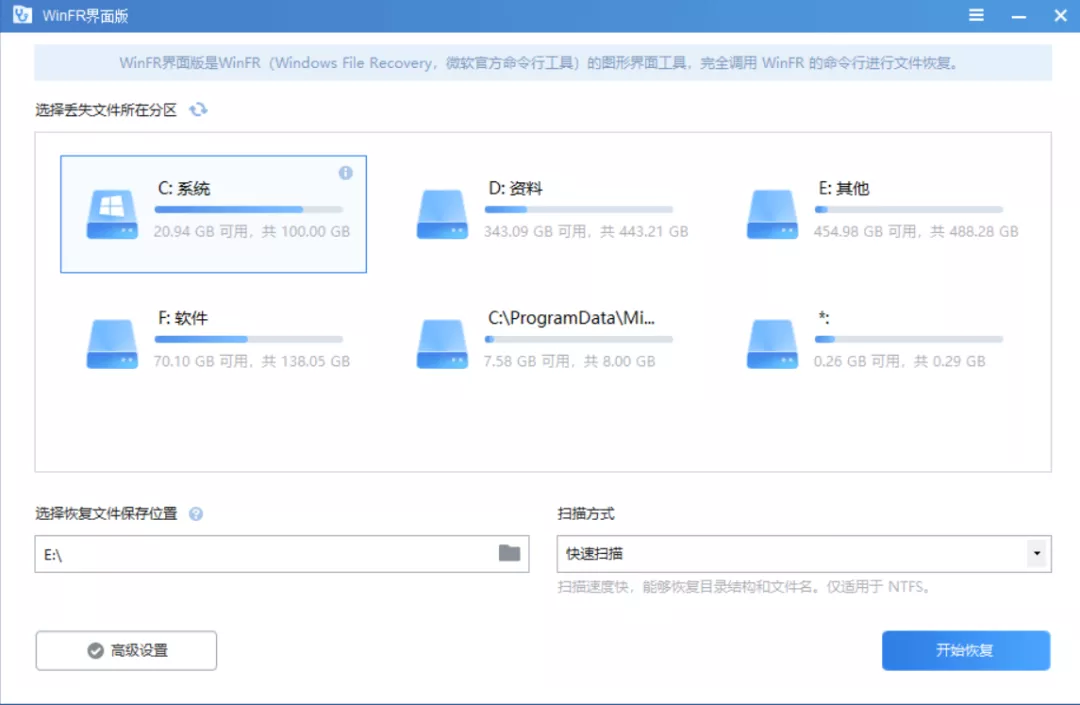Open 高级设置 advanced settings

click(126, 651)
